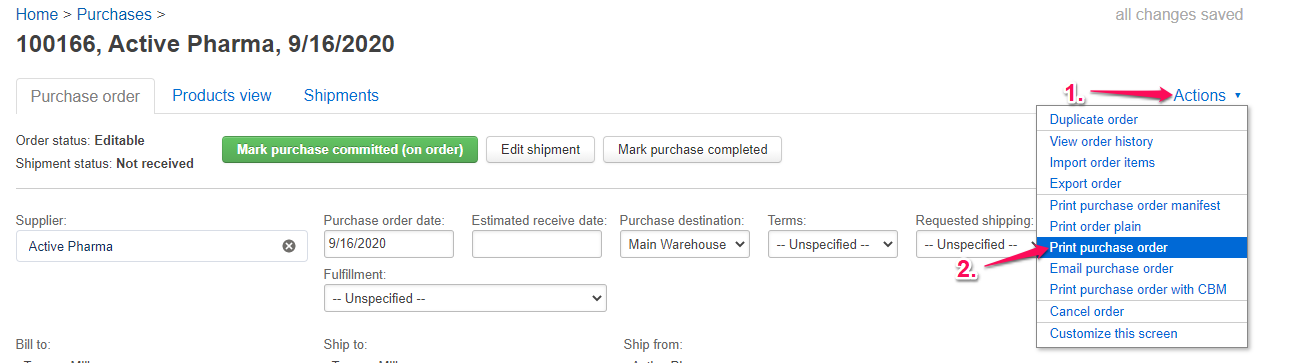This screenshot has width=1294, height=363.
Task: Click the Edit shipment button
Action: pyautogui.click(x=540, y=150)
